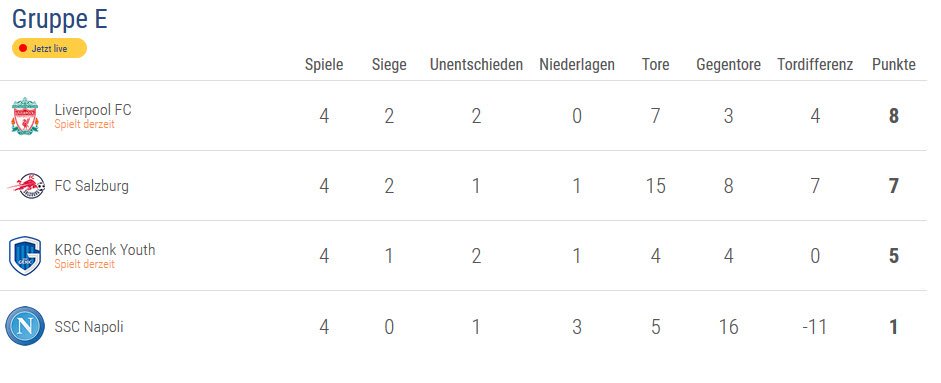Click the Jetzt live badge

(x=49, y=49)
